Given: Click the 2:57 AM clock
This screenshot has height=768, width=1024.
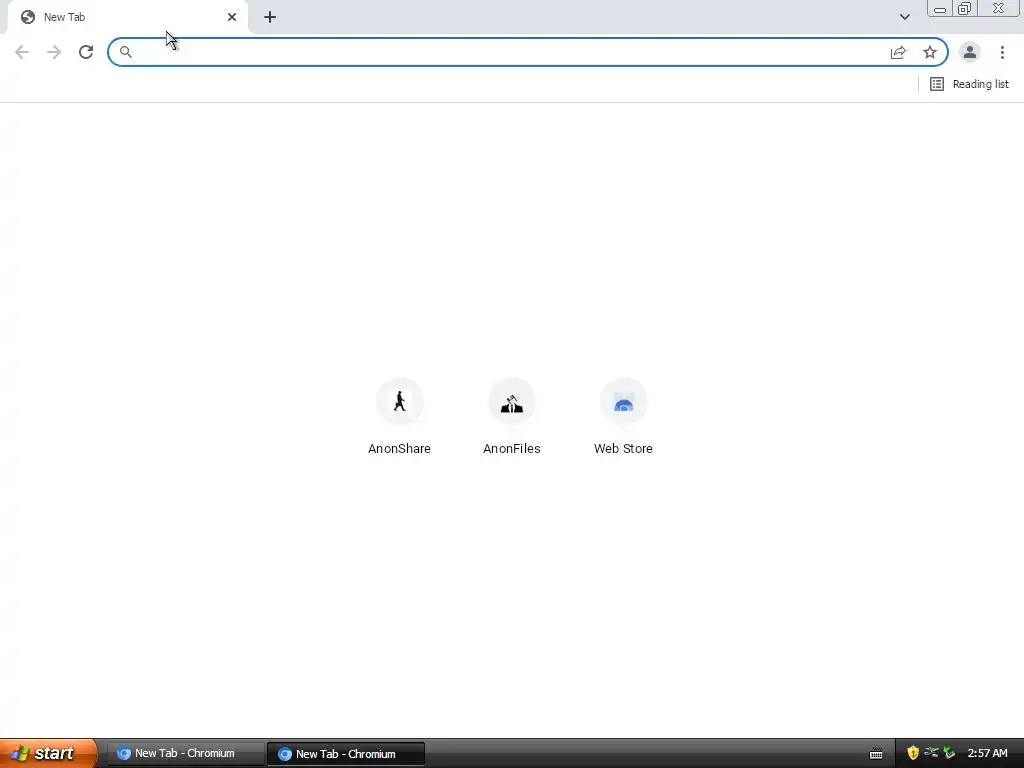Looking at the screenshot, I should 987,754.
